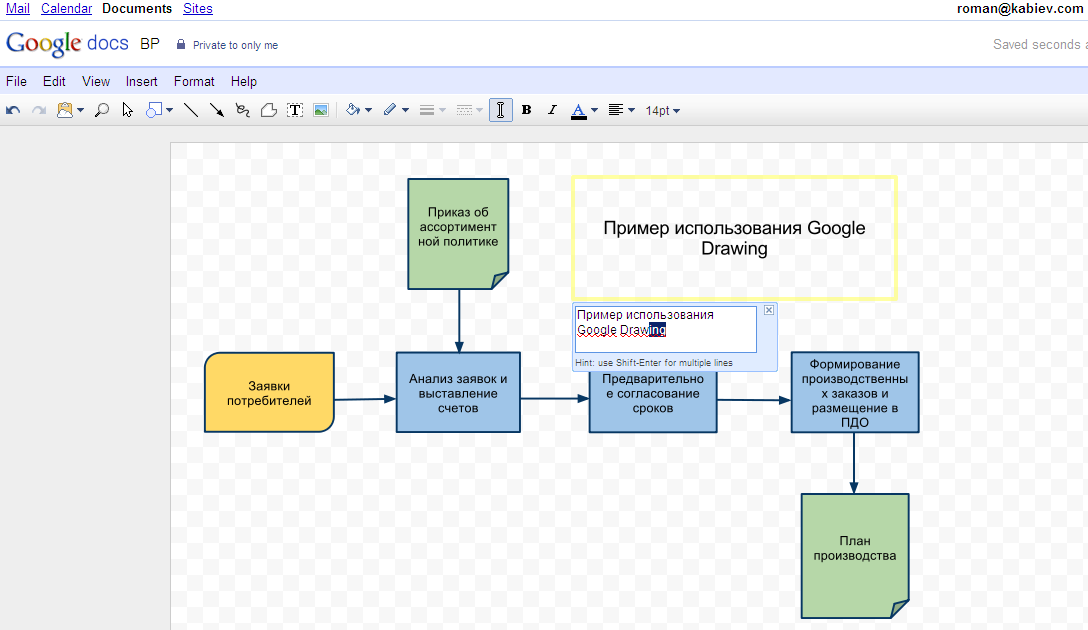The image size is (1088, 630).
Task: Click the Fill color paint bucket
Action: [353, 110]
